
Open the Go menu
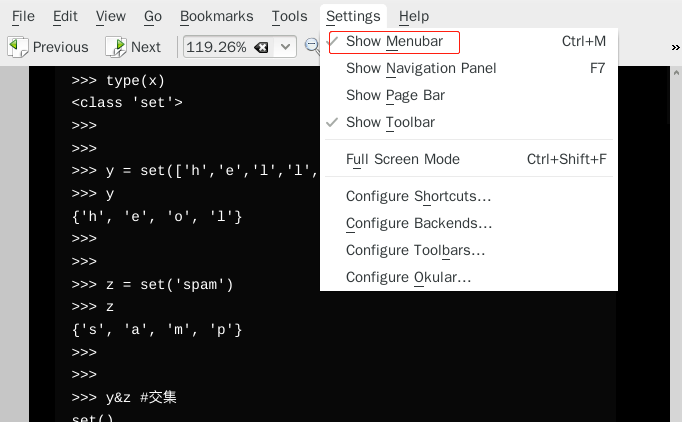click(153, 17)
